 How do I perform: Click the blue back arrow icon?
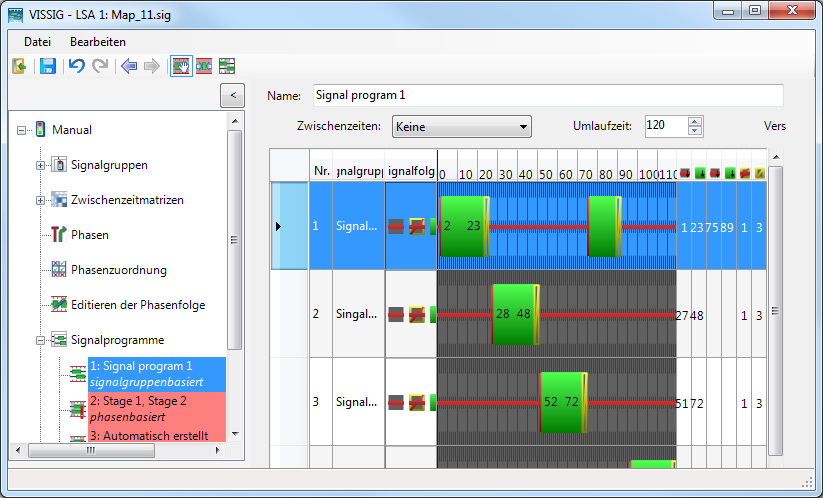(128, 66)
